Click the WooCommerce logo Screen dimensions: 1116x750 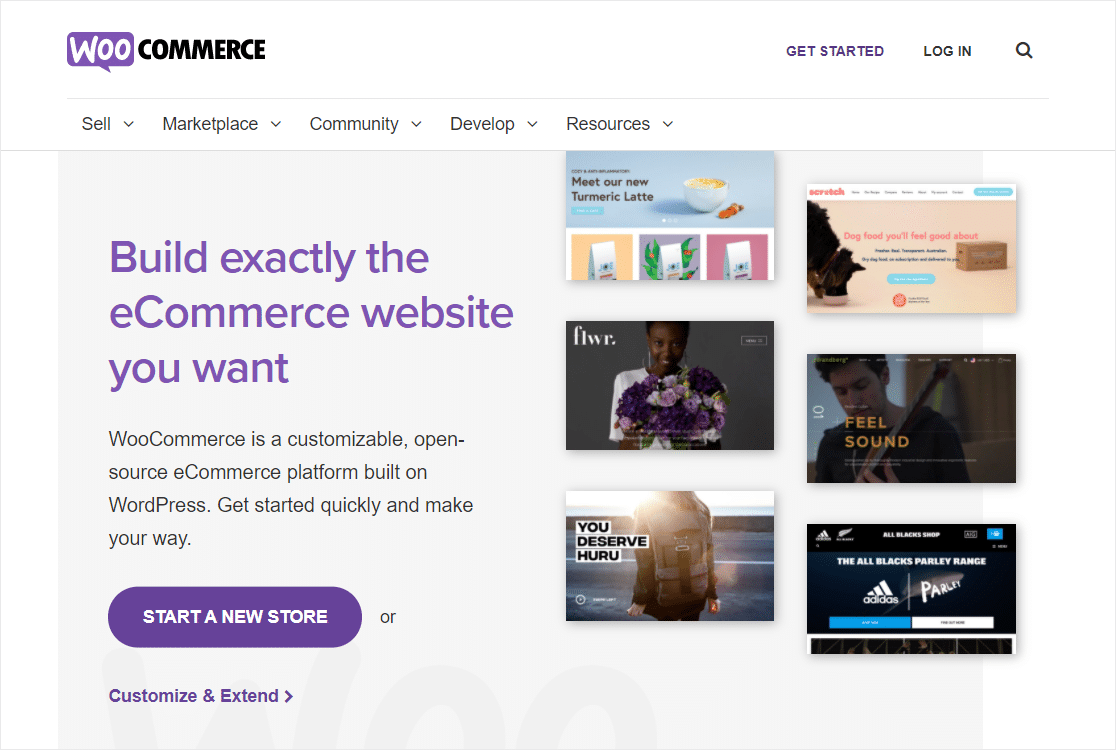pos(166,50)
